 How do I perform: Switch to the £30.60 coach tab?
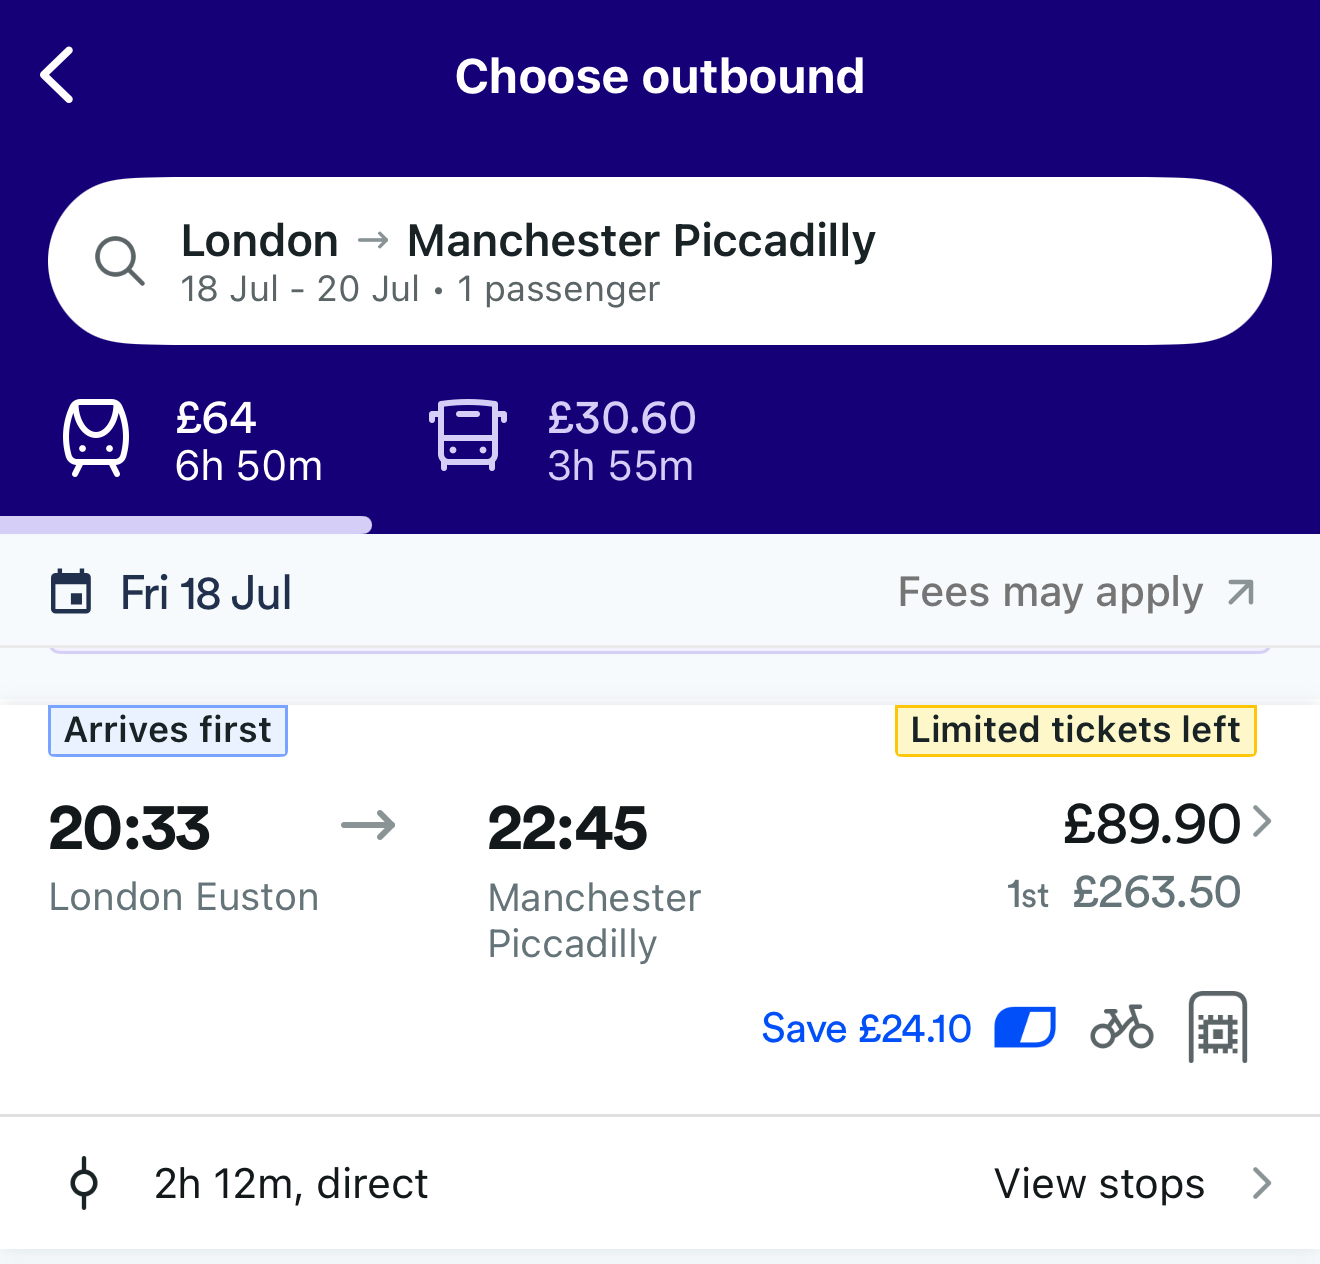click(620, 442)
